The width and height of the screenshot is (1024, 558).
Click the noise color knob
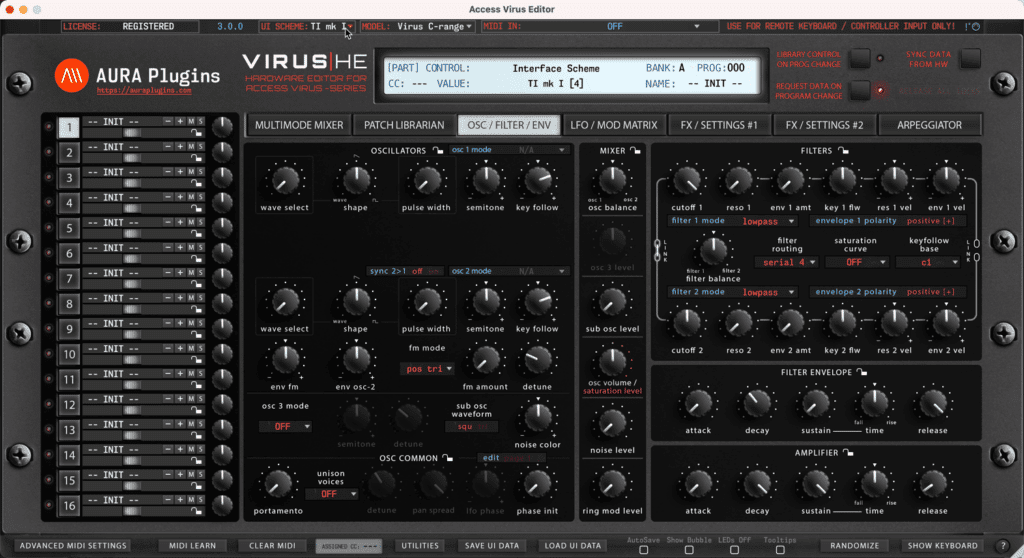tap(537, 418)
